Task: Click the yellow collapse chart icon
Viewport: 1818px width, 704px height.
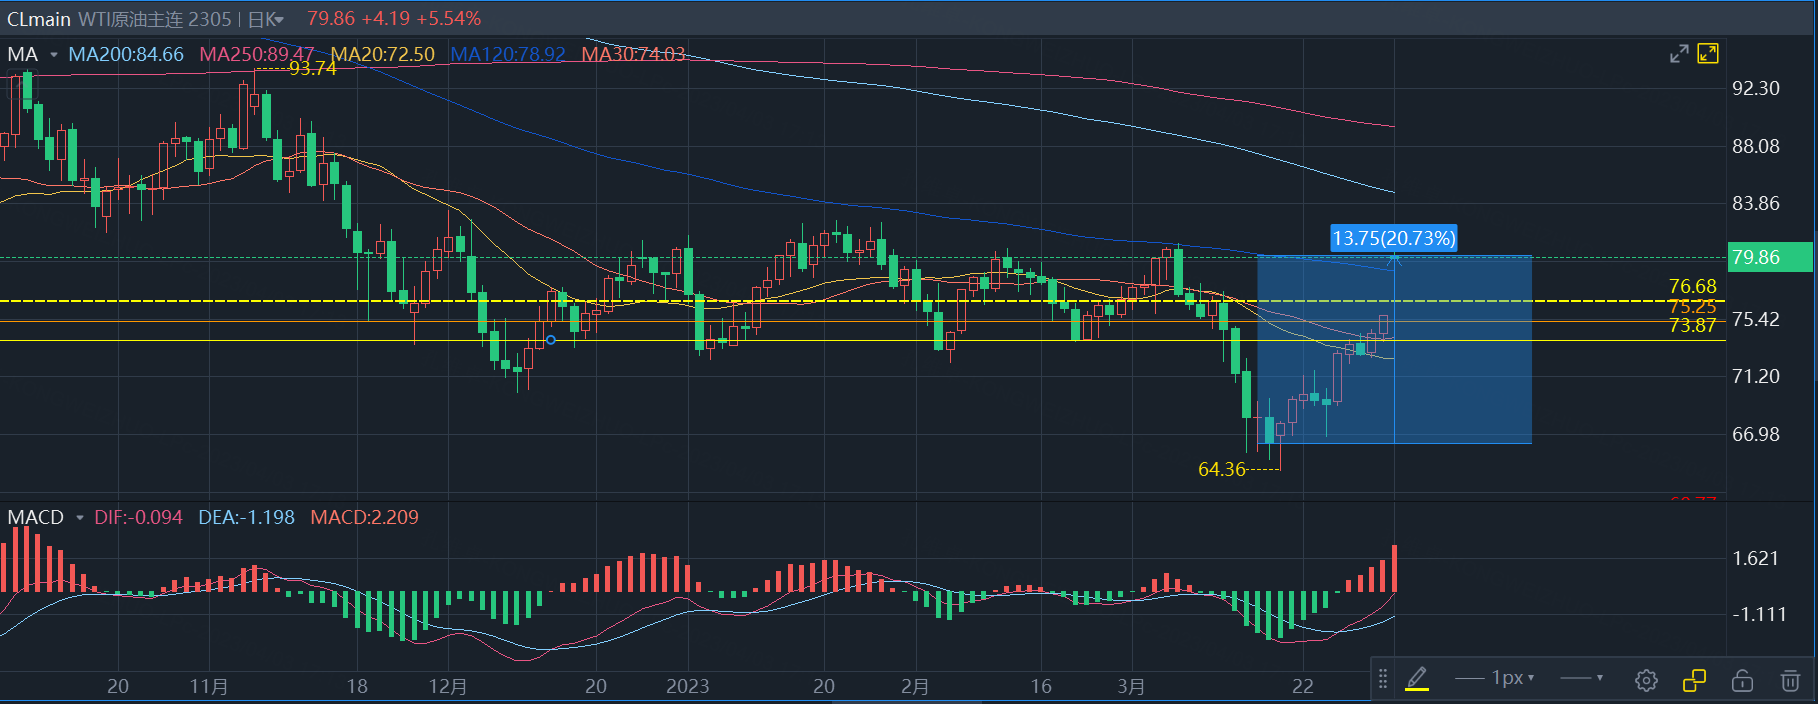Action: 1708,53
